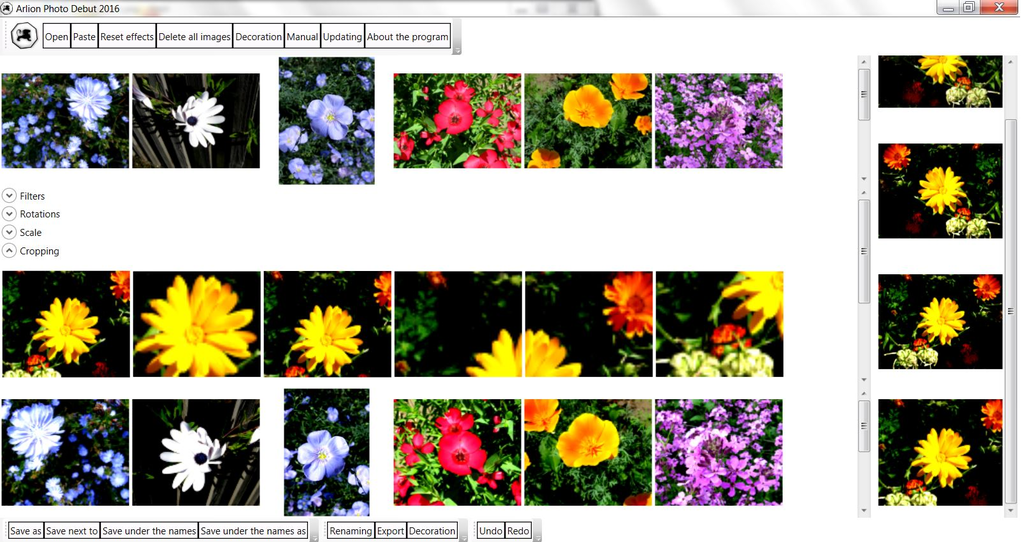Click Decoration in the bottom toolbar

coord(432,531)
